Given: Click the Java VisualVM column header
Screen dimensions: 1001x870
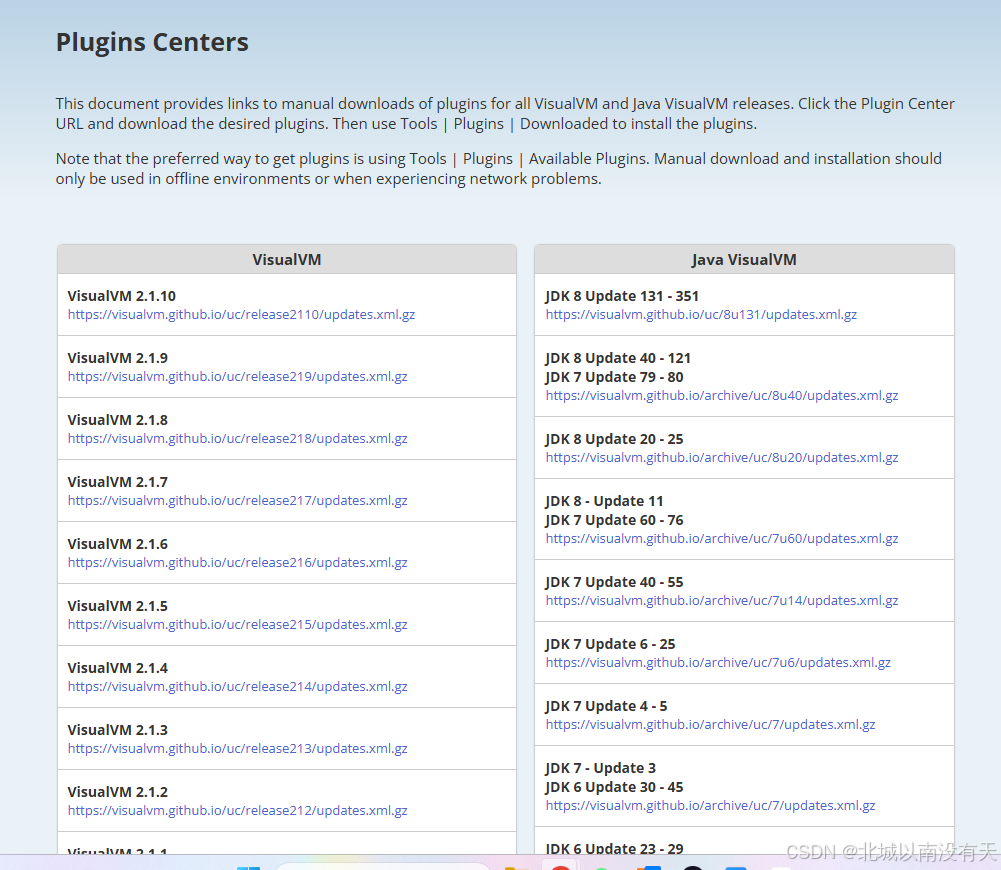Looking at the screenshot, I should point(744,260).
